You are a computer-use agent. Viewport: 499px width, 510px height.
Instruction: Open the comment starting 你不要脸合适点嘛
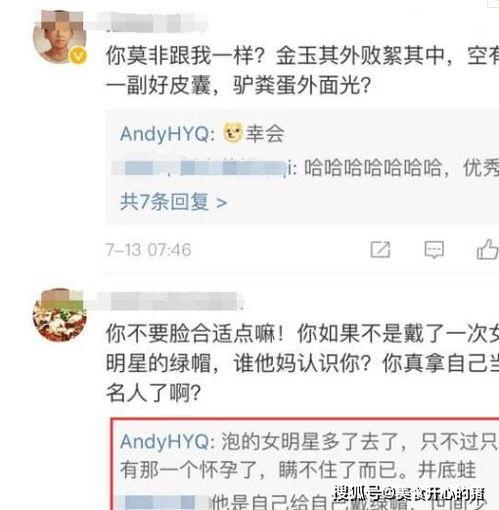tap(302, 363)
